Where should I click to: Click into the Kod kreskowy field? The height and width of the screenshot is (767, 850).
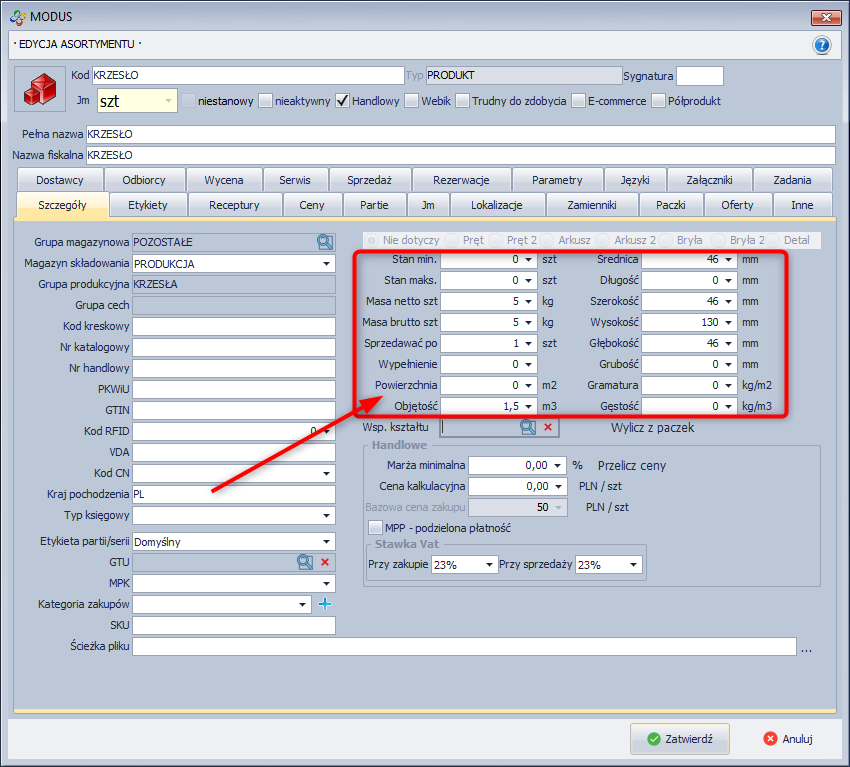coord(233,326)
